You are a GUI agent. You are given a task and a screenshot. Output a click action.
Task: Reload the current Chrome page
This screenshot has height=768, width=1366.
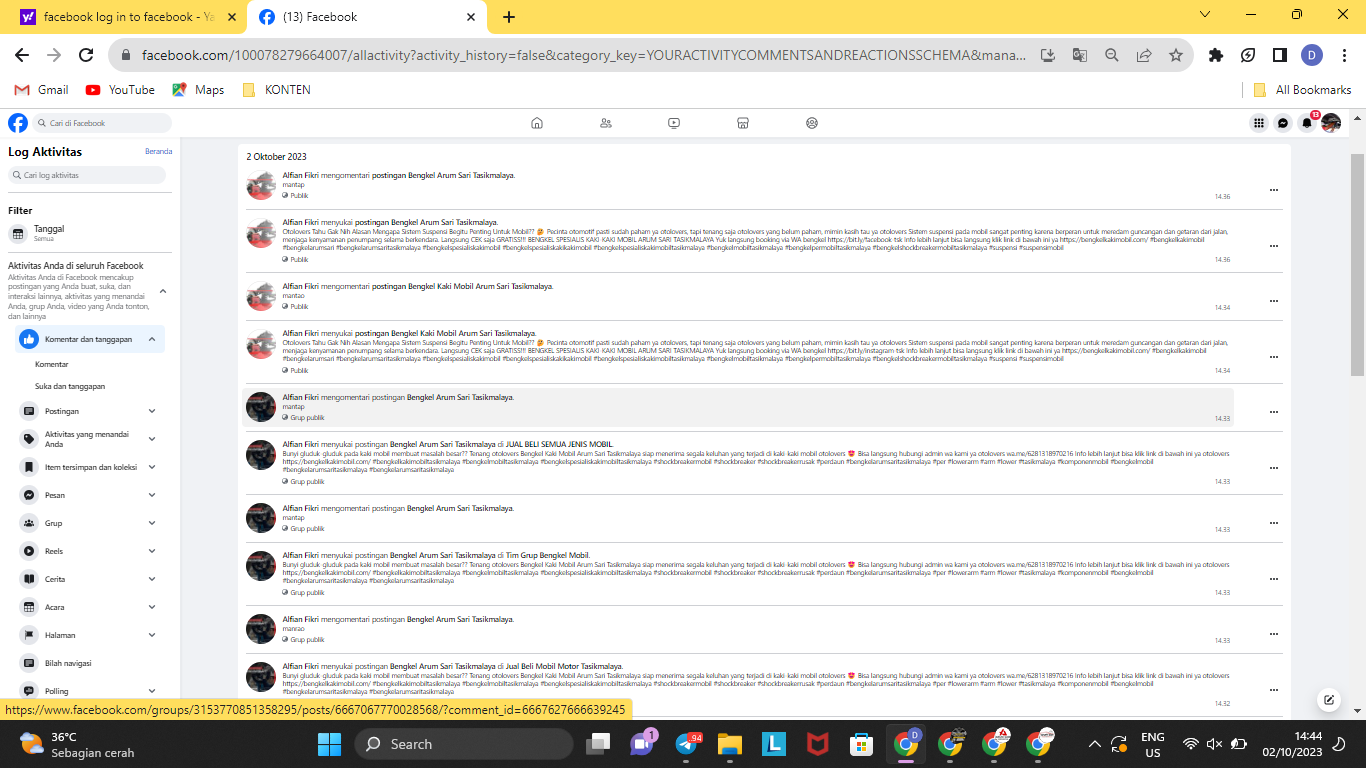[x=86, y=55]
